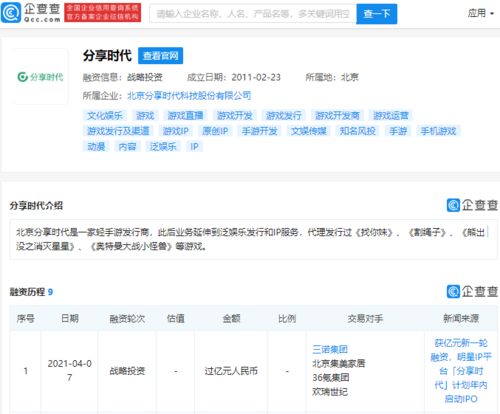
Task: Select the 游戏运营 tag
Action: [391, 116]
